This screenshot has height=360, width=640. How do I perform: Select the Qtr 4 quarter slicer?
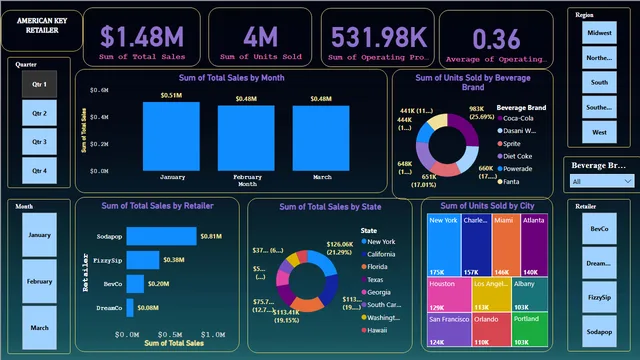[x=39, y=171]
